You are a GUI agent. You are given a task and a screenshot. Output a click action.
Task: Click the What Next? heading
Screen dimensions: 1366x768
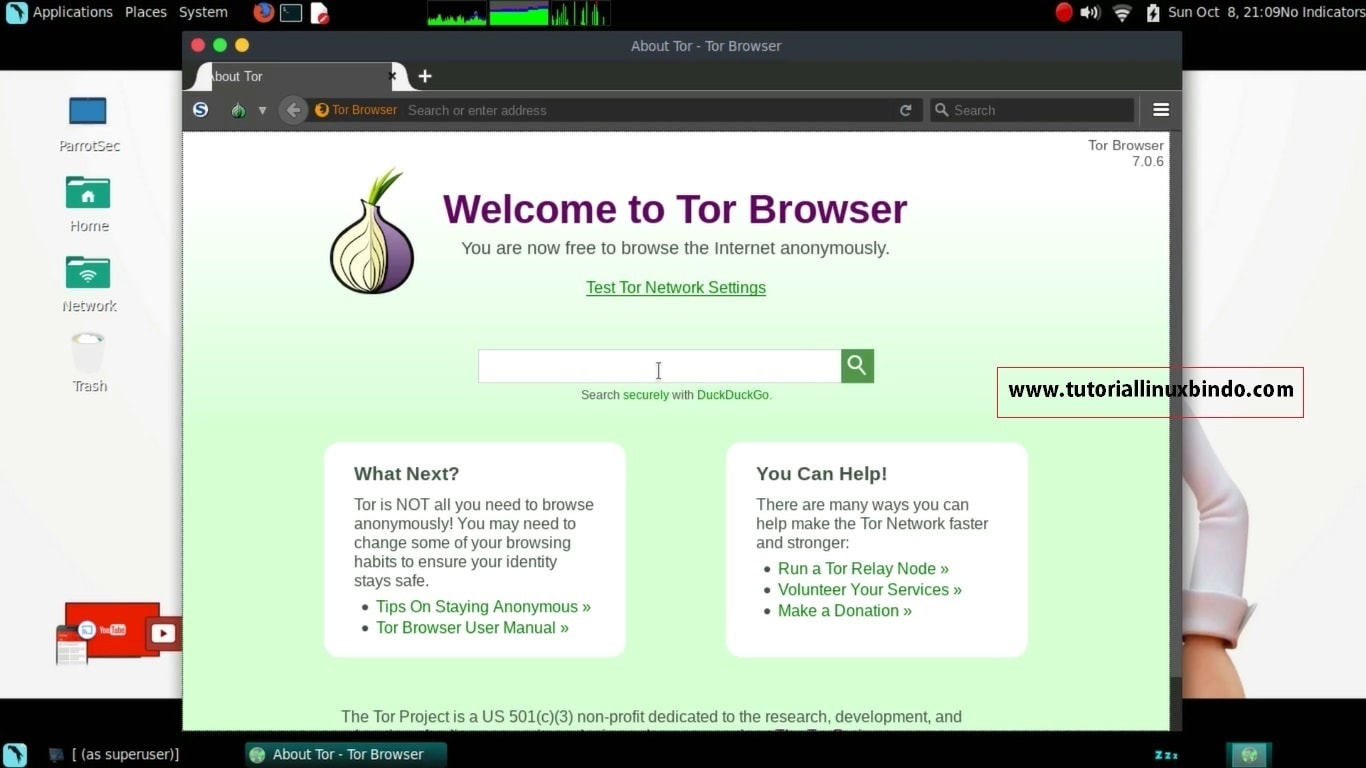(x=406, y=474)
